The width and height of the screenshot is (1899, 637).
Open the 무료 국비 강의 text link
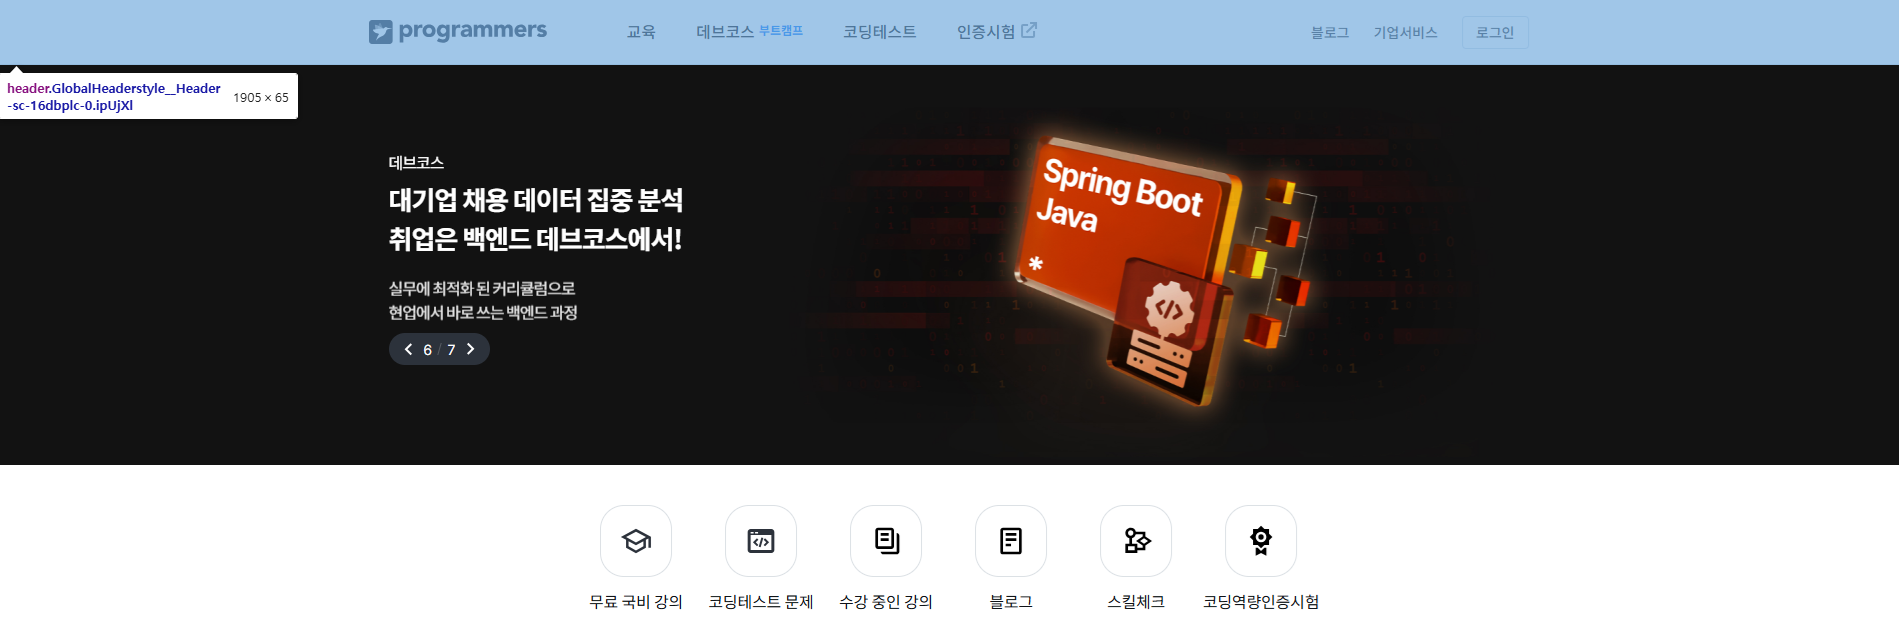pyautogui.click(x=636, y=602)
